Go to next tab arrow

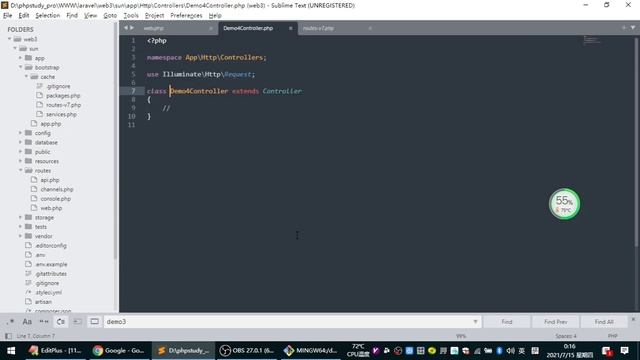(x=132, y=28)
